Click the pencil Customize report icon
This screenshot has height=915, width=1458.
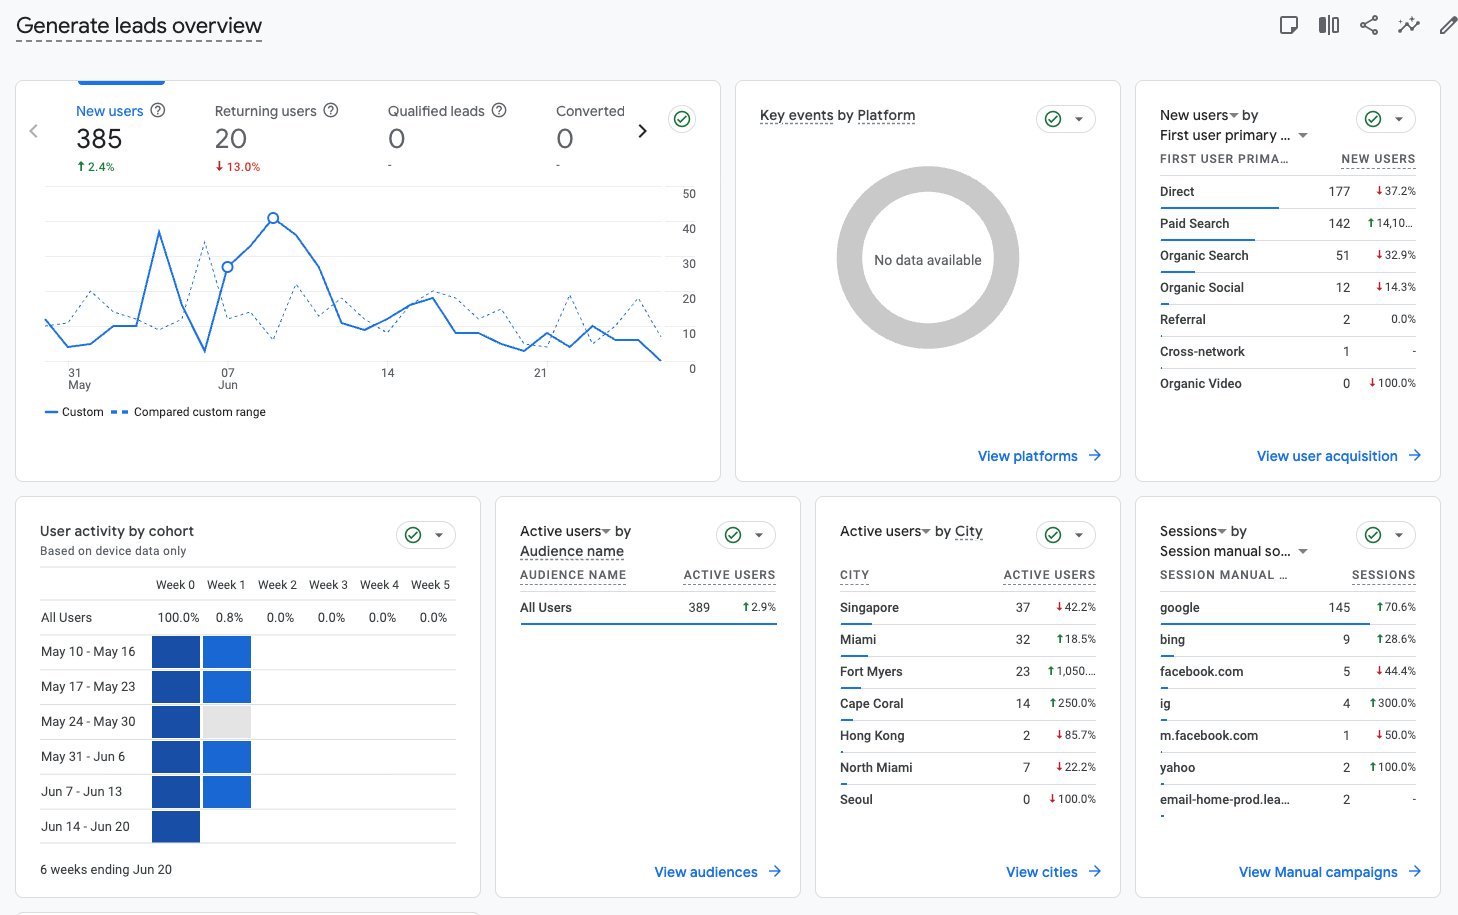1448,25
